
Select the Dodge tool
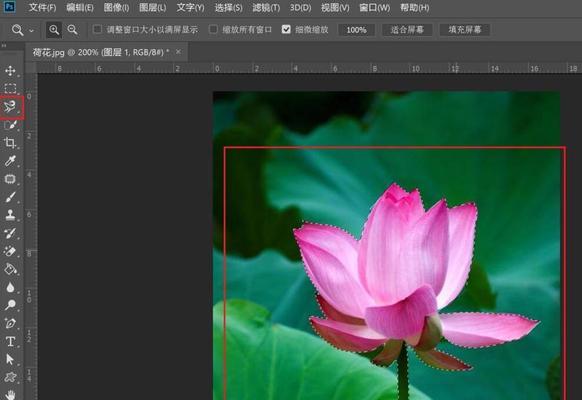(10, 305)
